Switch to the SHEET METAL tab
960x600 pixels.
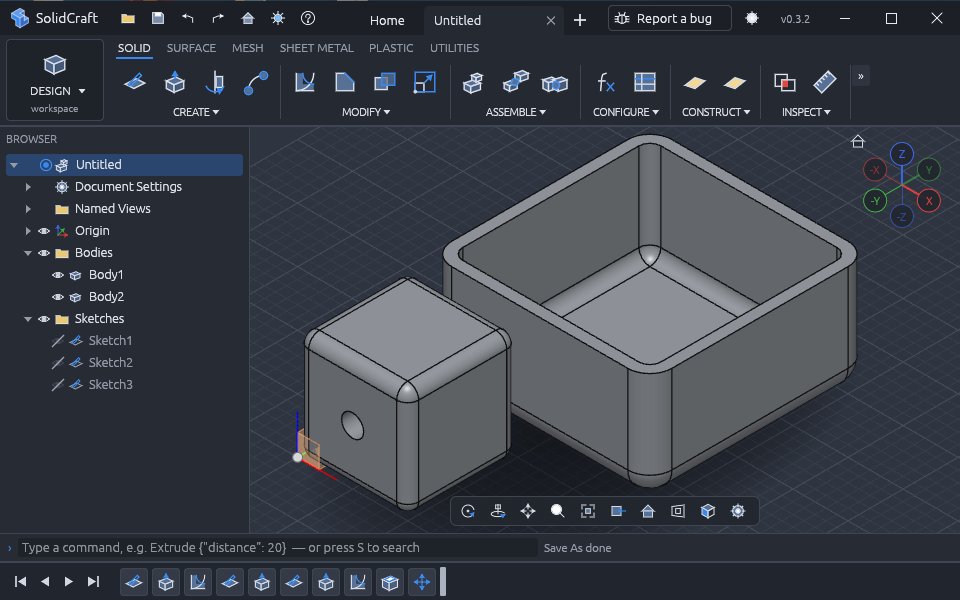pyautogui.click(x=317, y=48)
